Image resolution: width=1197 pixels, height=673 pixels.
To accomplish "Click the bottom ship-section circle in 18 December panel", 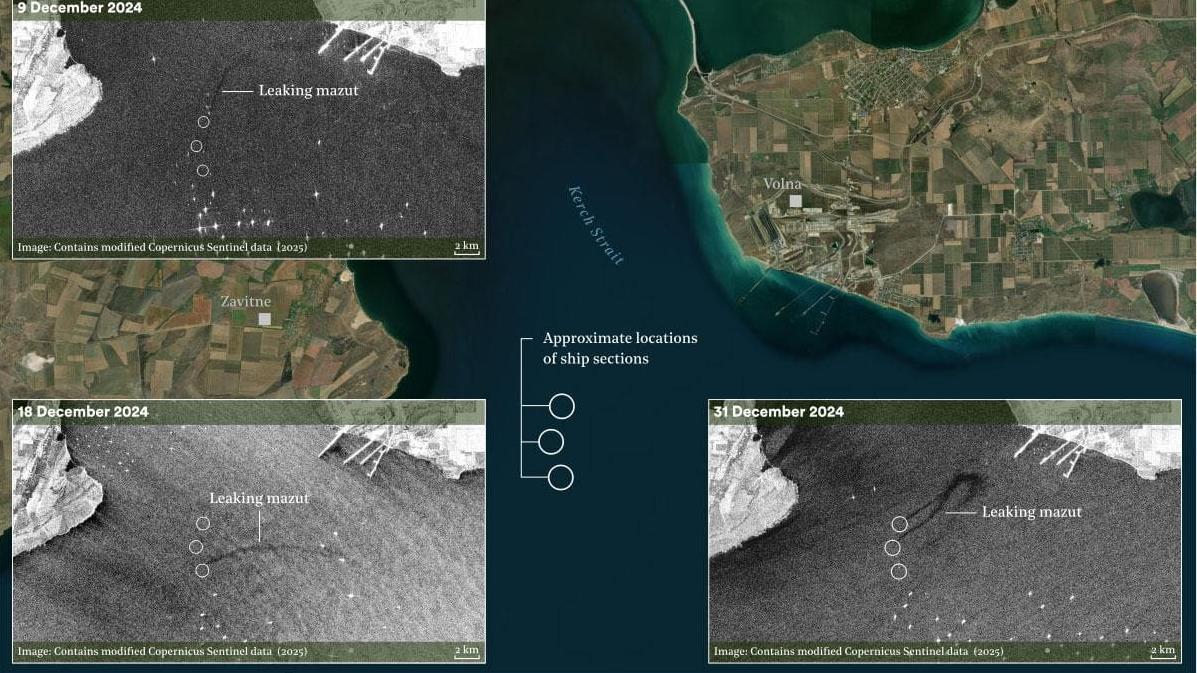I will tap(202, 571).
